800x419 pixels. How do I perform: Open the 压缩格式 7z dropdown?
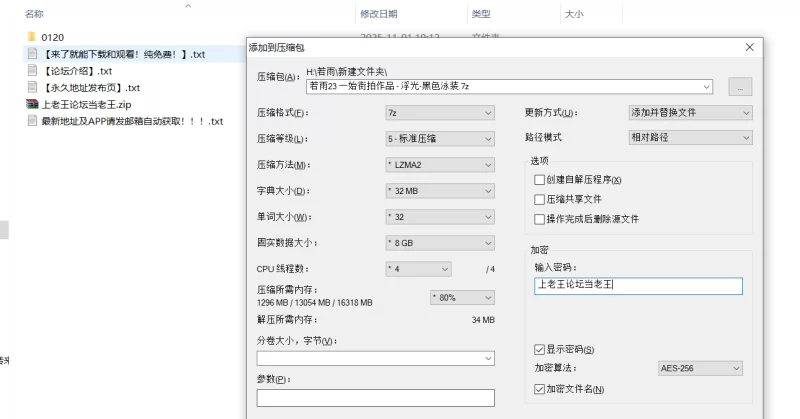pyautogui.click(x=440, y=113)
